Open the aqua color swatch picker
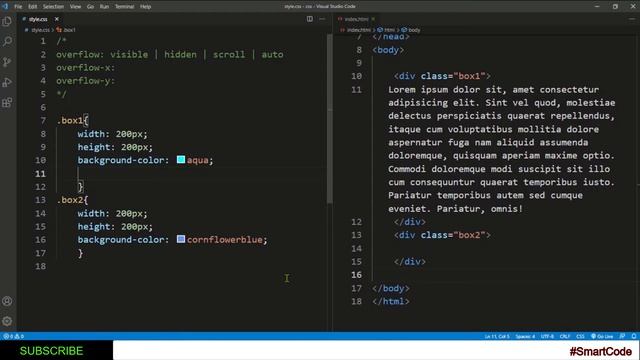The height and width of the screenshot is (360, 640). pos(181,160)
